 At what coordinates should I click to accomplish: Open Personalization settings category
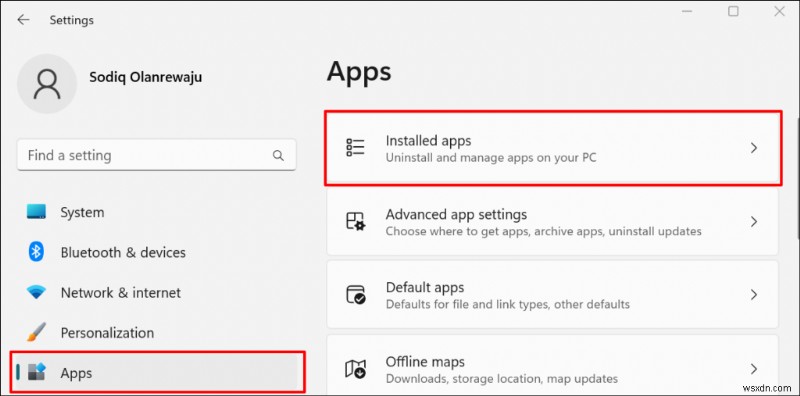157,333
